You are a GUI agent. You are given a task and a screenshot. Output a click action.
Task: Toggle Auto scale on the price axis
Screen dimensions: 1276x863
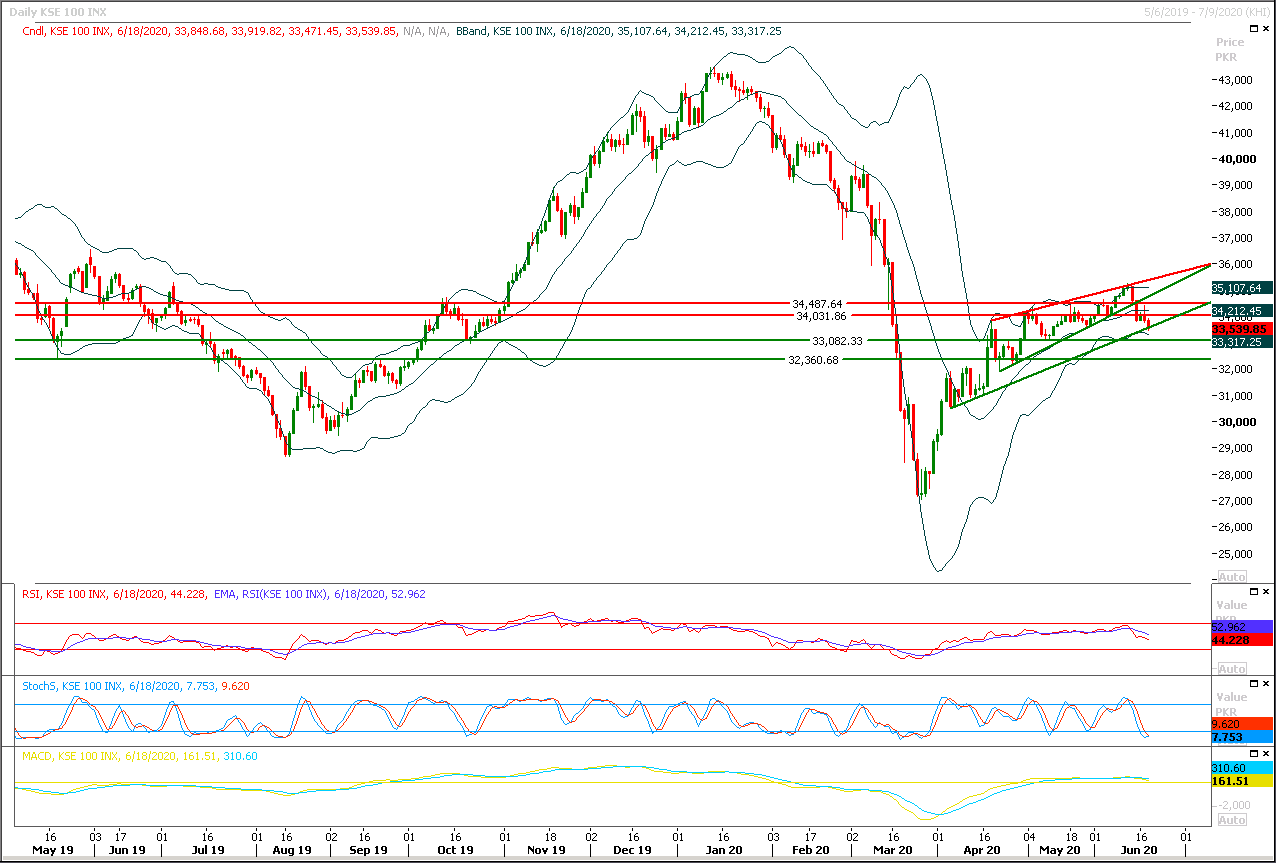coord(1233,577)
